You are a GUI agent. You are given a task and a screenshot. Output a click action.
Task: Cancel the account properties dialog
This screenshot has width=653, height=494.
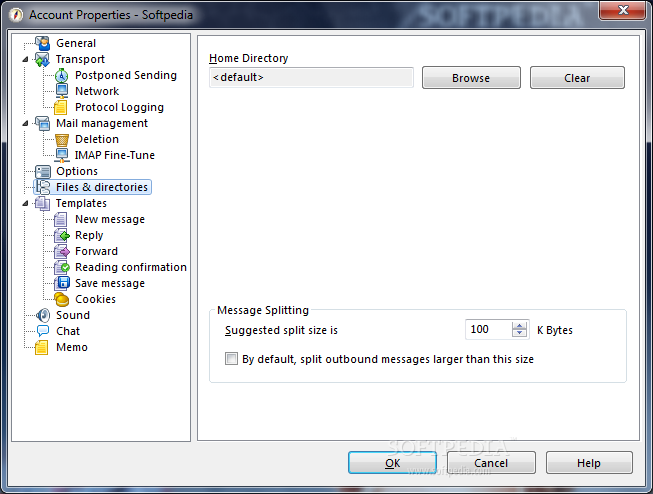(x=491, y=463)
